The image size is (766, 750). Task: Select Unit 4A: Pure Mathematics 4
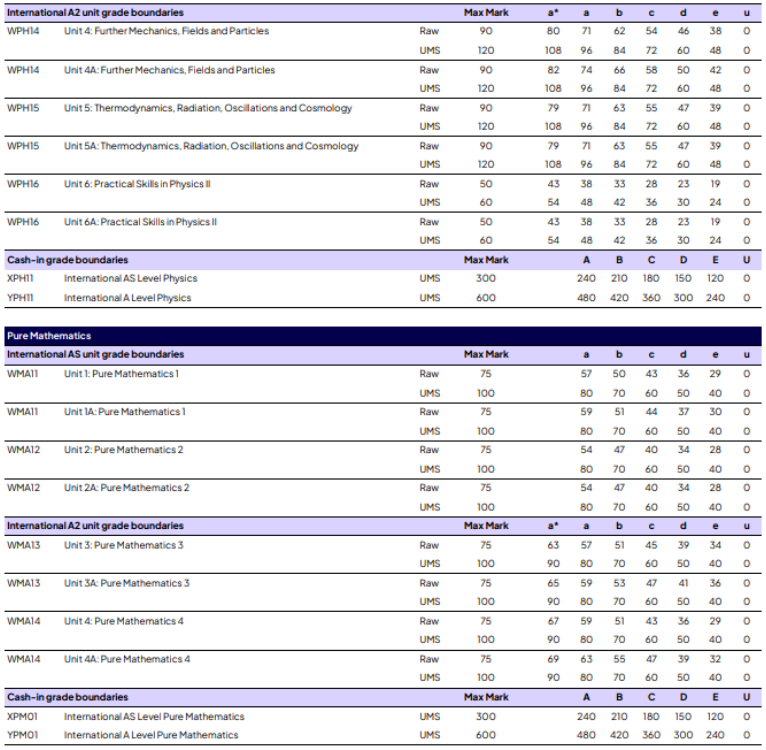126,659
